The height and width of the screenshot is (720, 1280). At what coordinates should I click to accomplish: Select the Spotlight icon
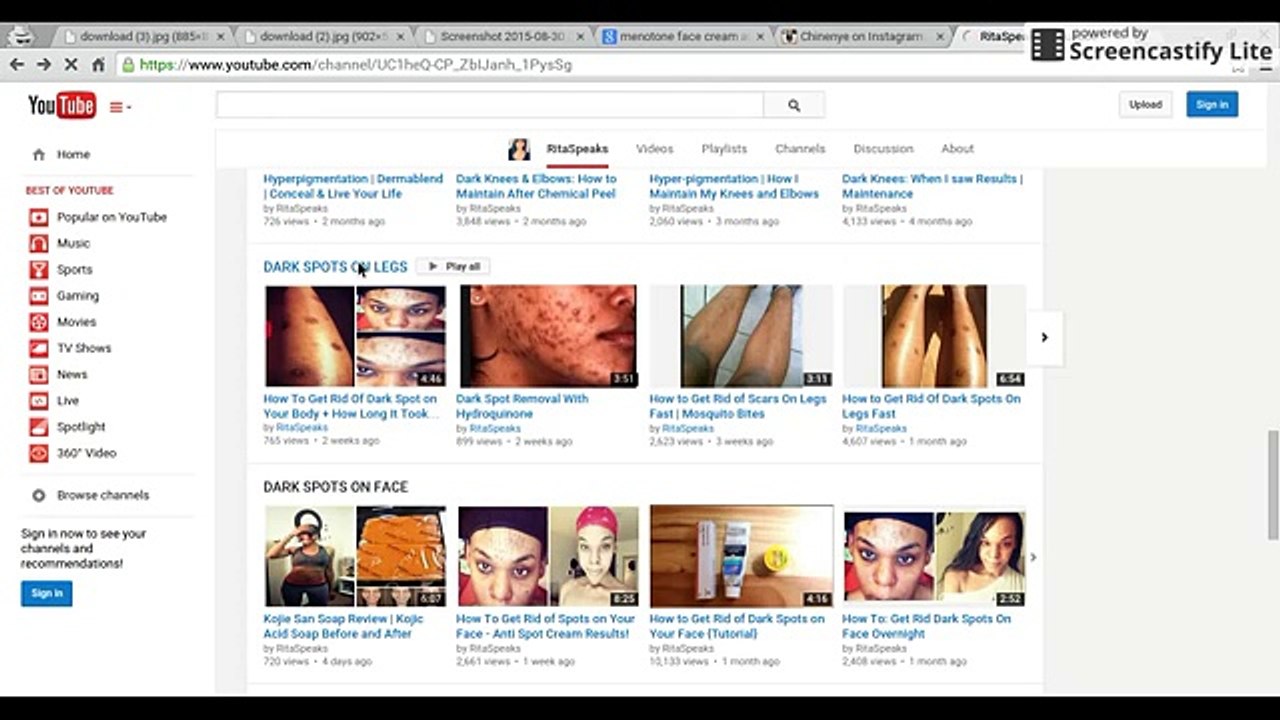tap(38, 427)
